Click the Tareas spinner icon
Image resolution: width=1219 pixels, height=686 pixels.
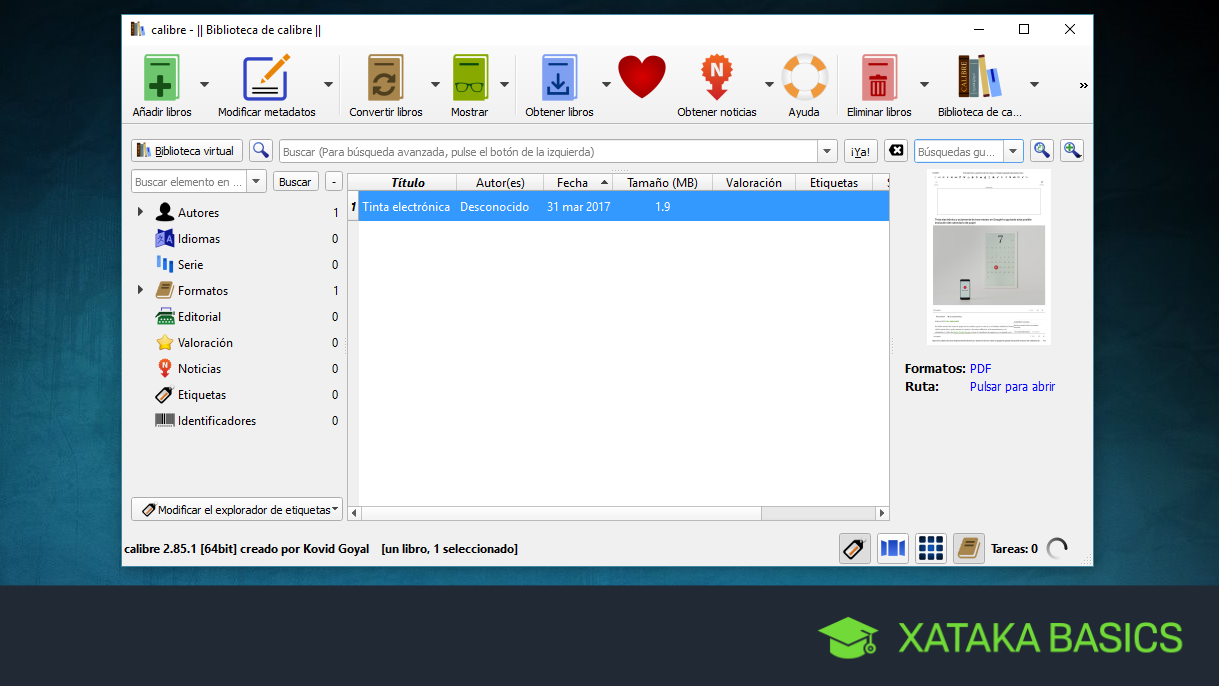coord(1057,548)
